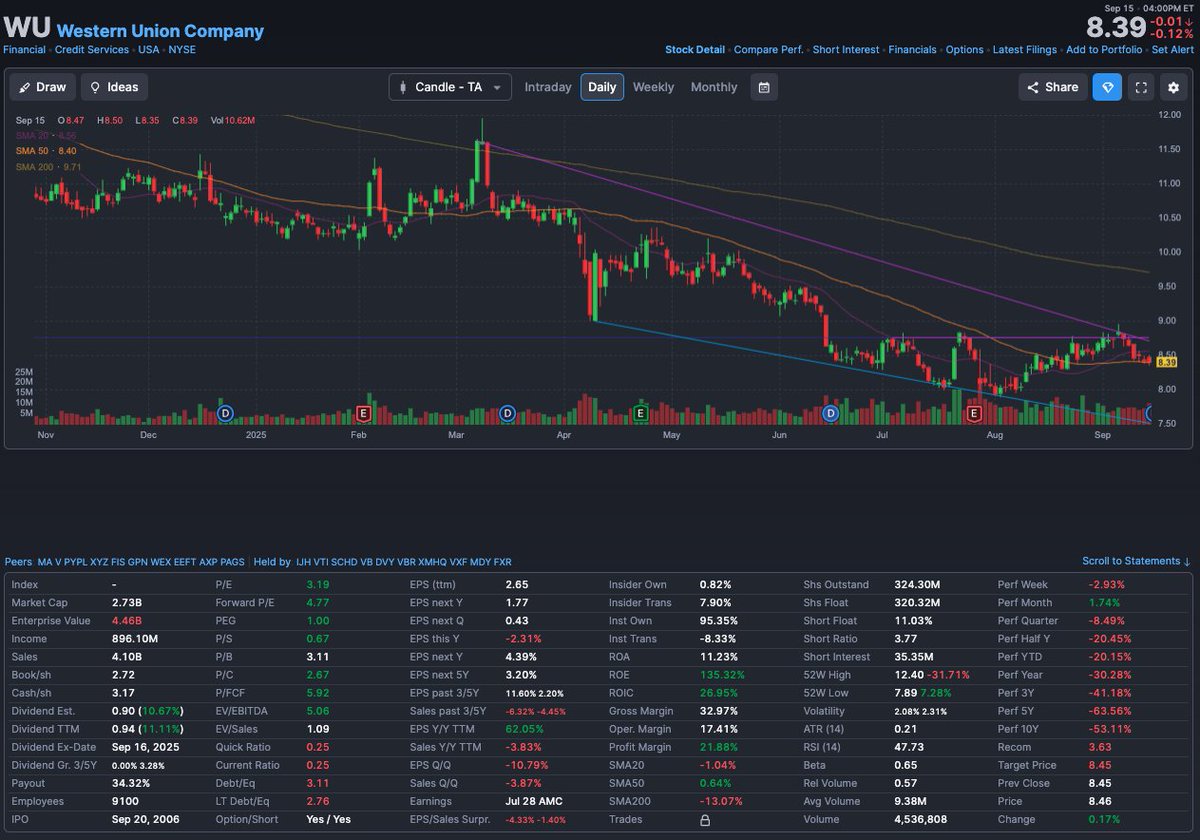The height and width of the screenshot is (840, 1200).
Task: Open fund ticker SCHD
Action: click(345, 562)
